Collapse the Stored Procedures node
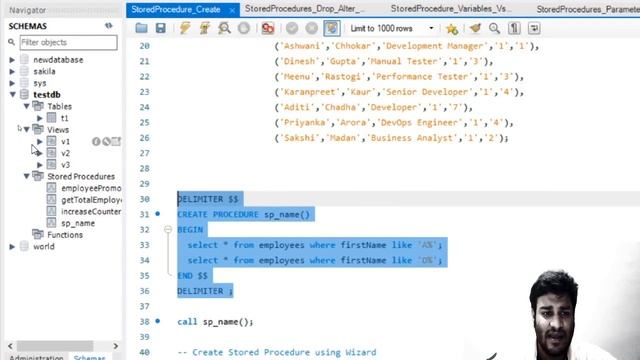The width and height of the screenshot is (640, 360). 27,177
